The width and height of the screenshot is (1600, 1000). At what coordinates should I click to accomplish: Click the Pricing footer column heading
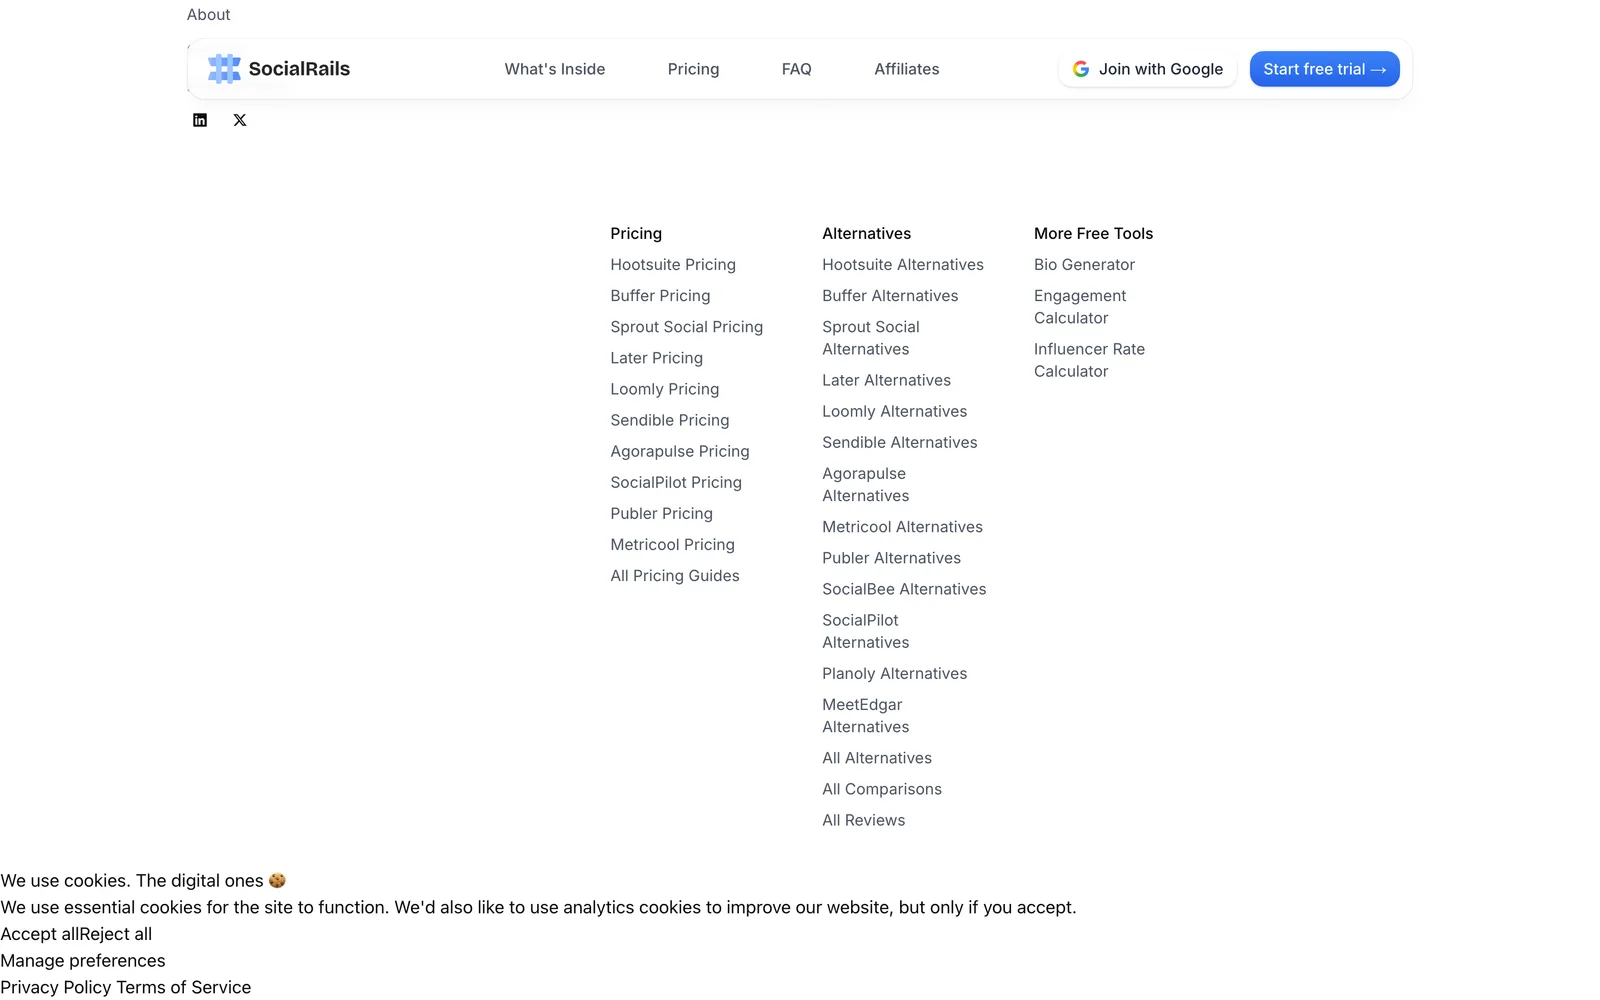[x=636, y=233]
